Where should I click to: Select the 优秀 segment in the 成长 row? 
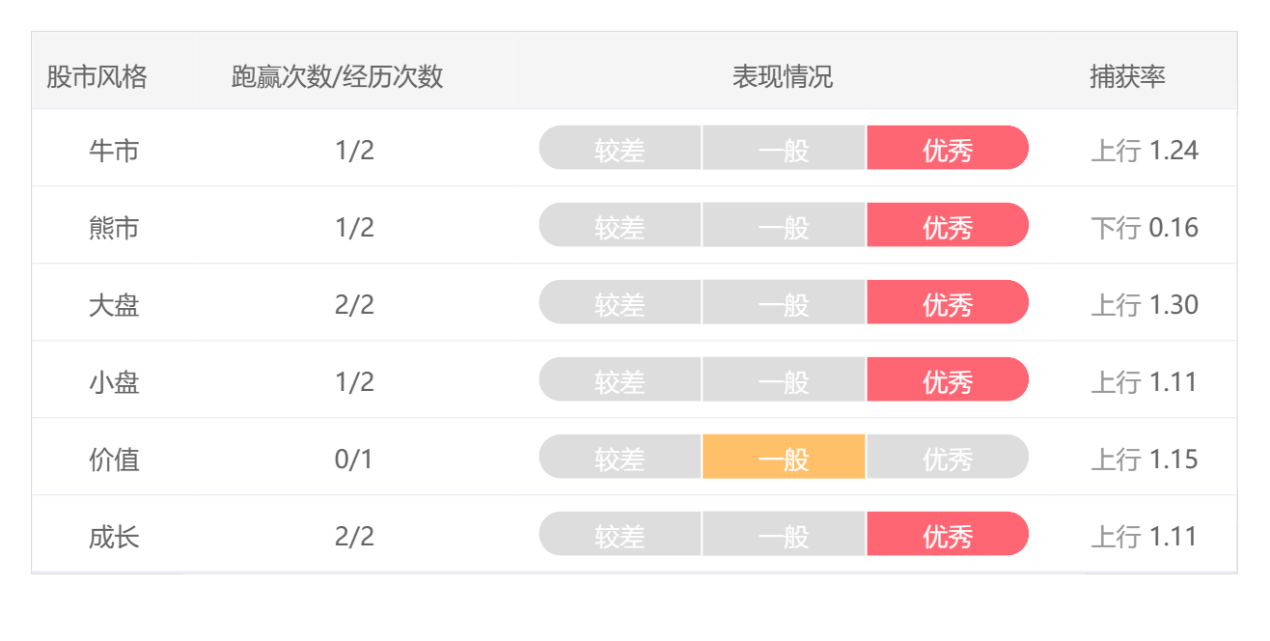(947, 534)
